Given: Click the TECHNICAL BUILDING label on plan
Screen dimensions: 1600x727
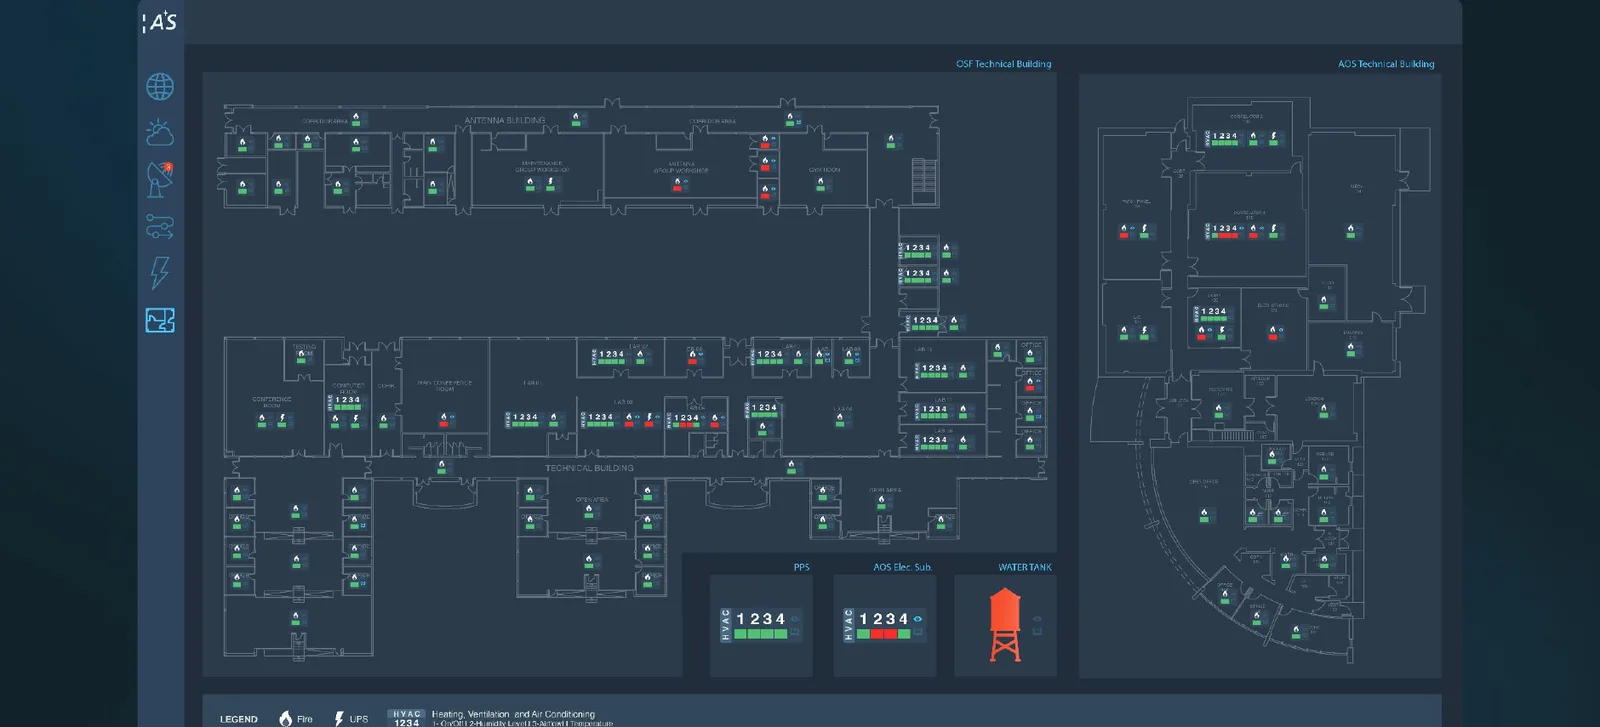Looking at the screenshot, I should 589,468.
